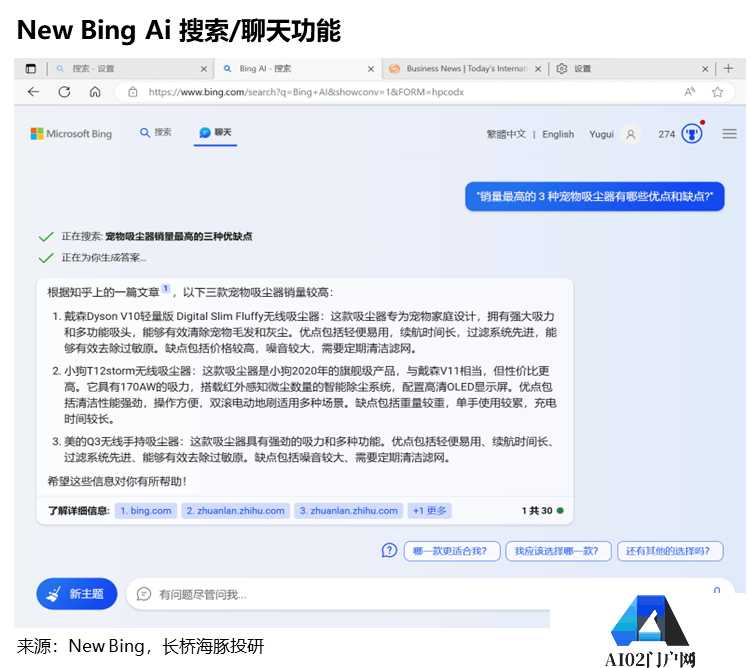Screen dimensions: 750x668
Task: Reload the page with refresh icon
Action: [x=64, y=92]
